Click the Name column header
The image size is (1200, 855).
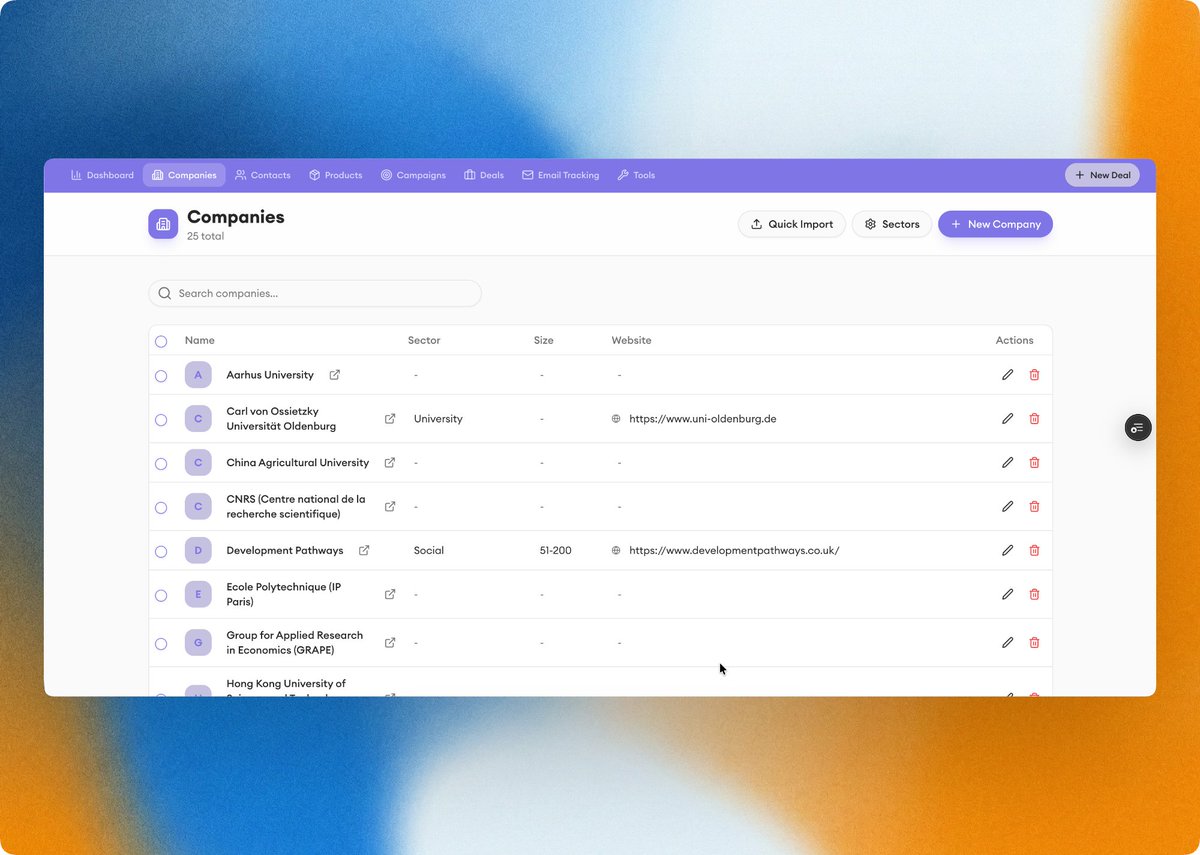(x=200, y=340)
